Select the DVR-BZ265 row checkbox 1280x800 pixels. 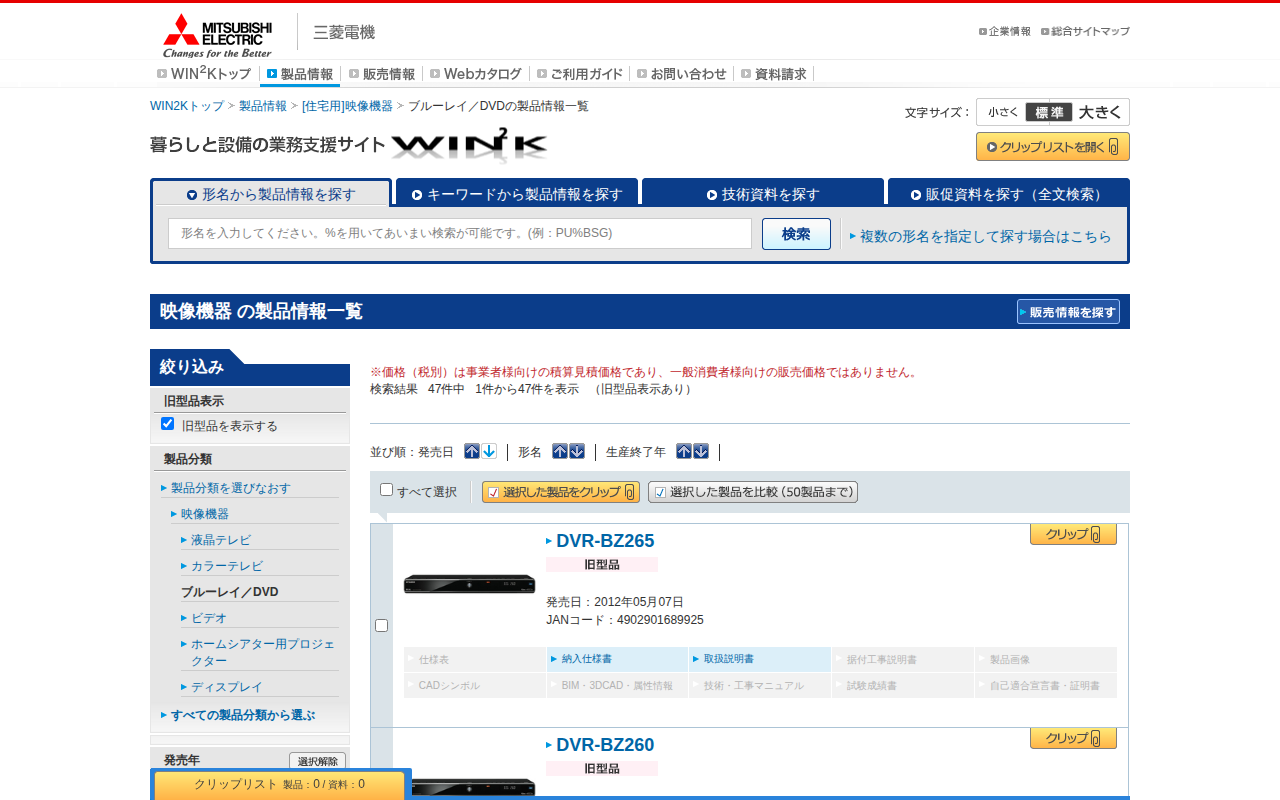click(x=381, y=625)
